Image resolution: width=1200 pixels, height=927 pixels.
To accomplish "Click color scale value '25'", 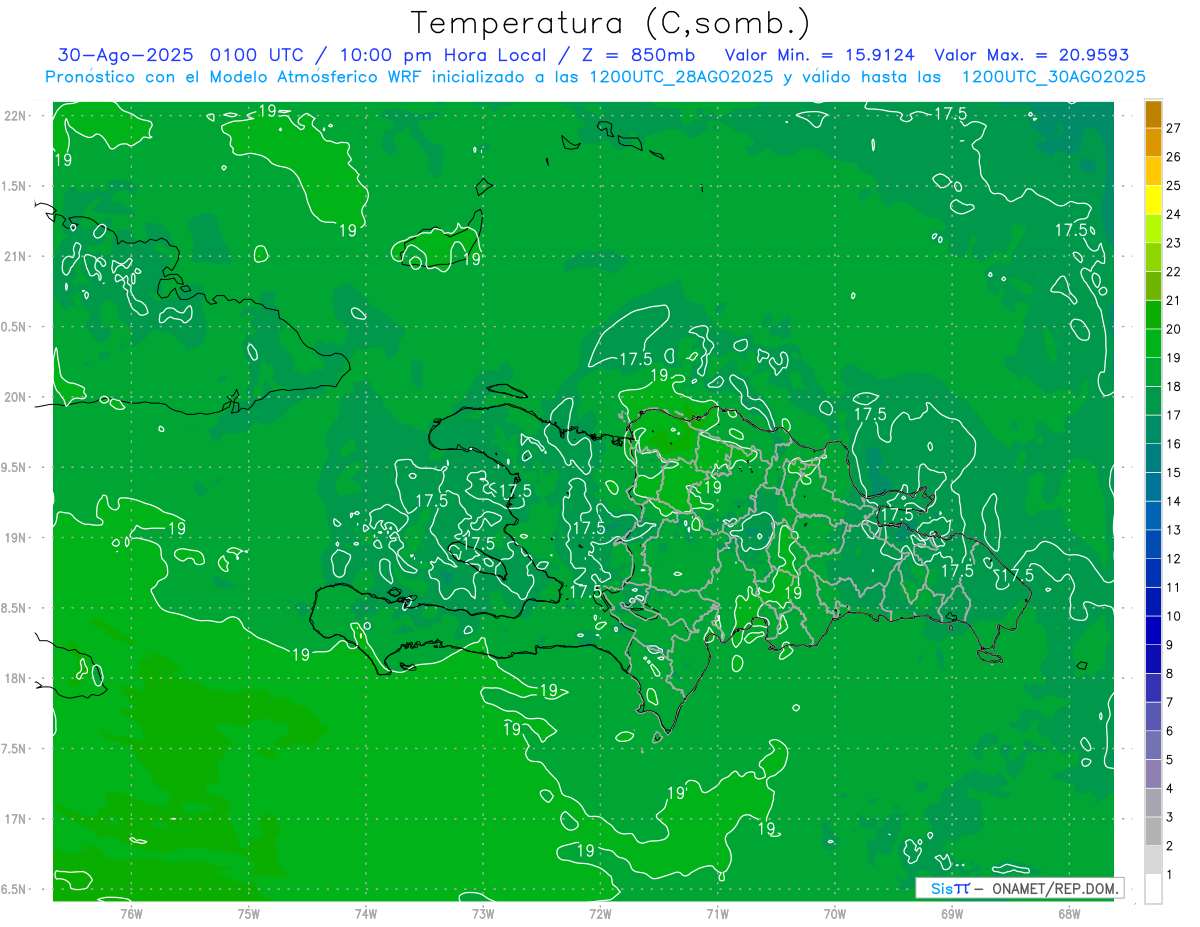I will click(x=1173, y=186).
